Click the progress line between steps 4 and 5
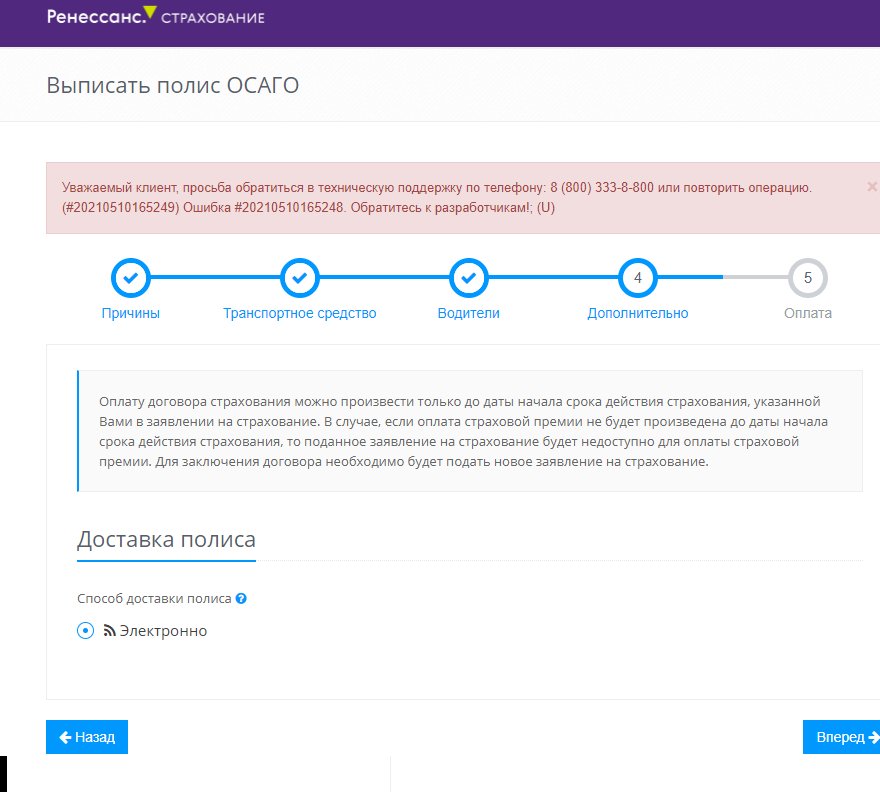 click(x=723, y=277)
